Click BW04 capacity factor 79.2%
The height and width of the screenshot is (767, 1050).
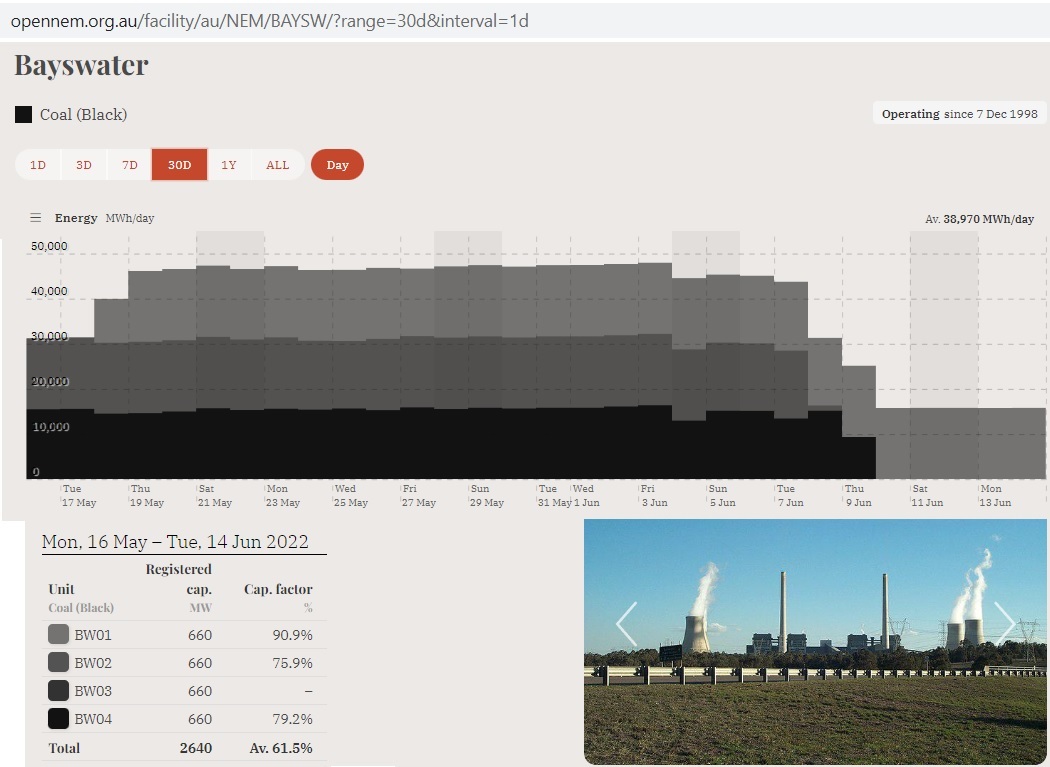tap(293, 719)
